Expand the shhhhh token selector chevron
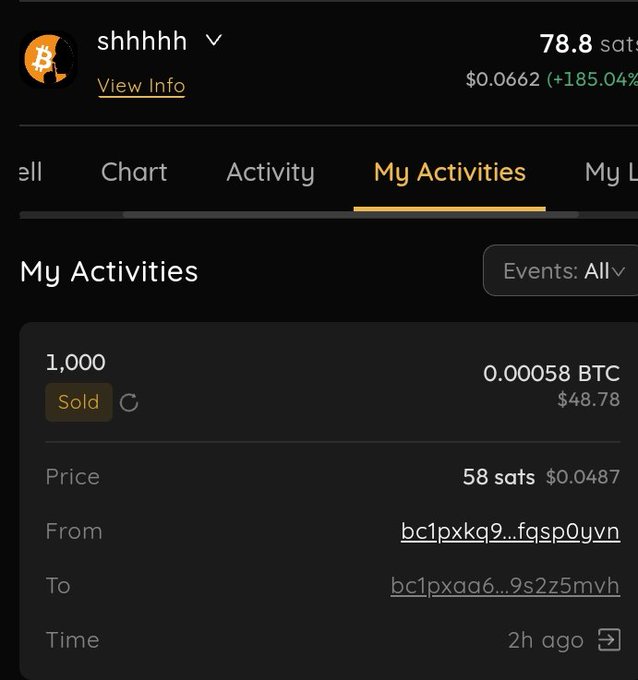The width and height of the screenshot is (638, 680). (213, 41)
